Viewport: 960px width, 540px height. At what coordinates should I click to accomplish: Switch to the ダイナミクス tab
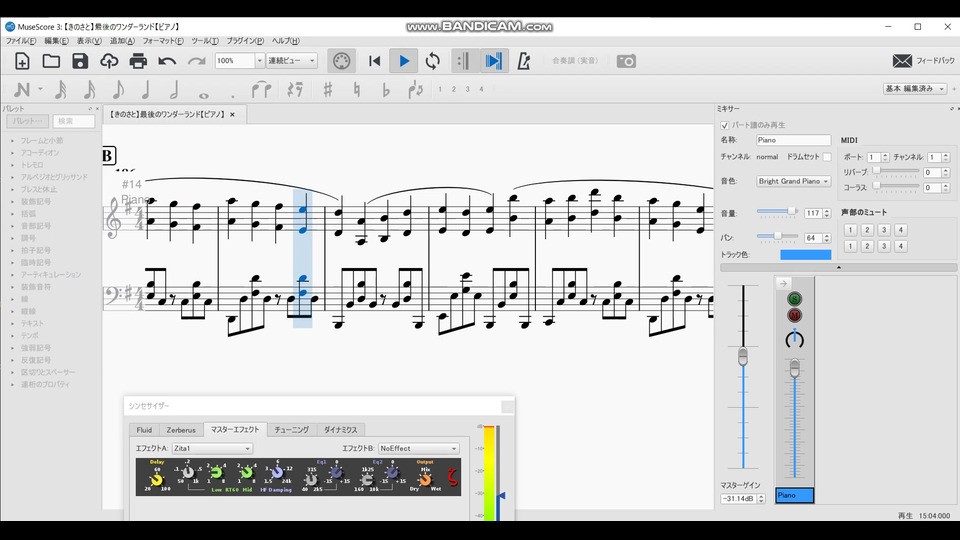point(340,430)
